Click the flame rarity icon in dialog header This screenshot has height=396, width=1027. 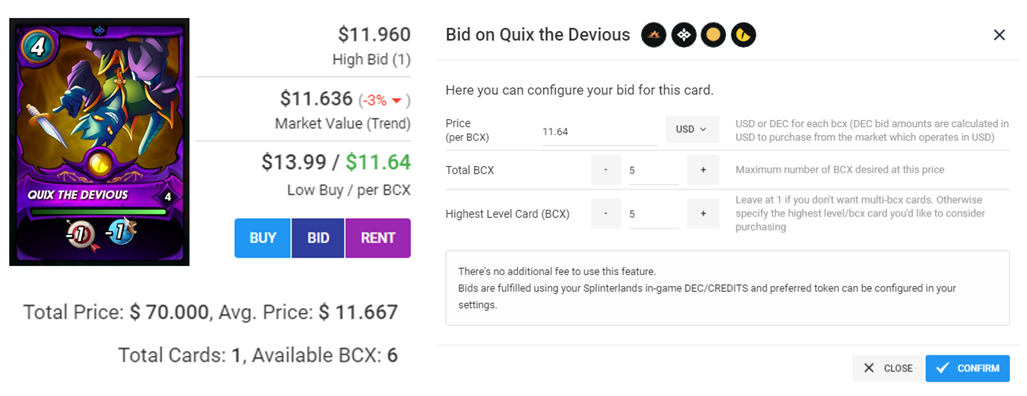[x=654, y=35]
